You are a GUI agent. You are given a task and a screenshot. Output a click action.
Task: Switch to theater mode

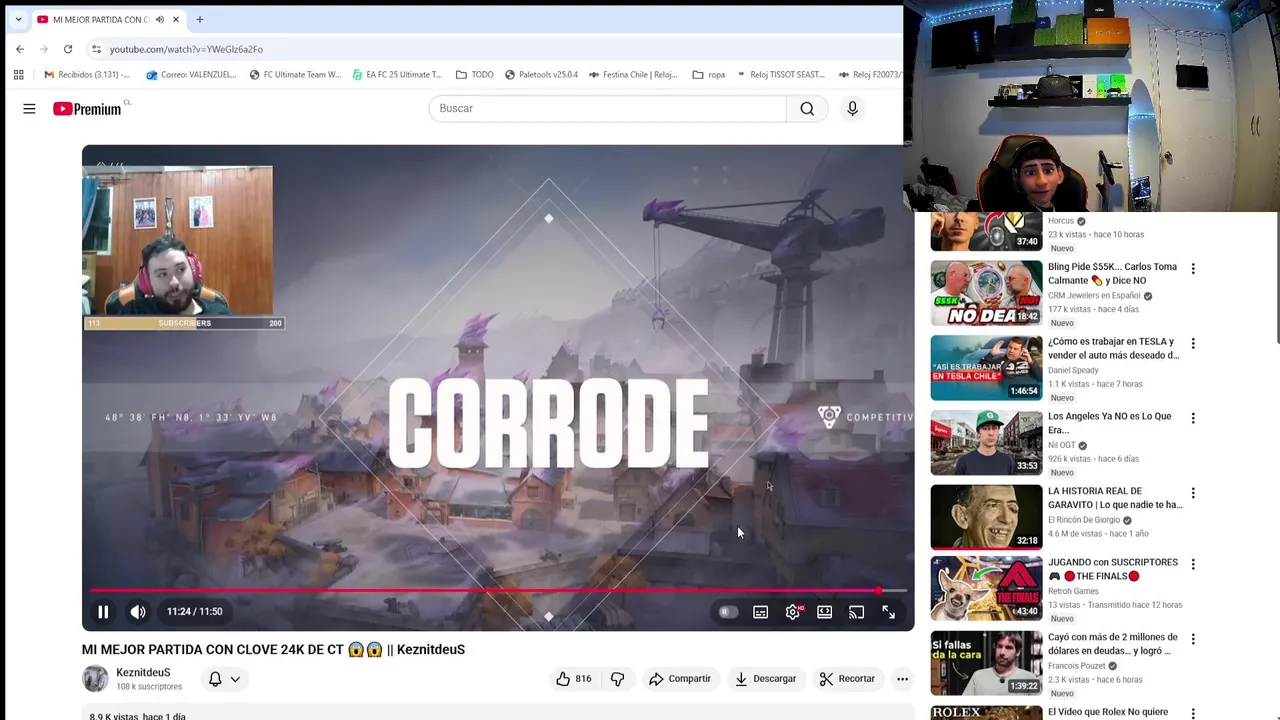click(x=824, y=612)
